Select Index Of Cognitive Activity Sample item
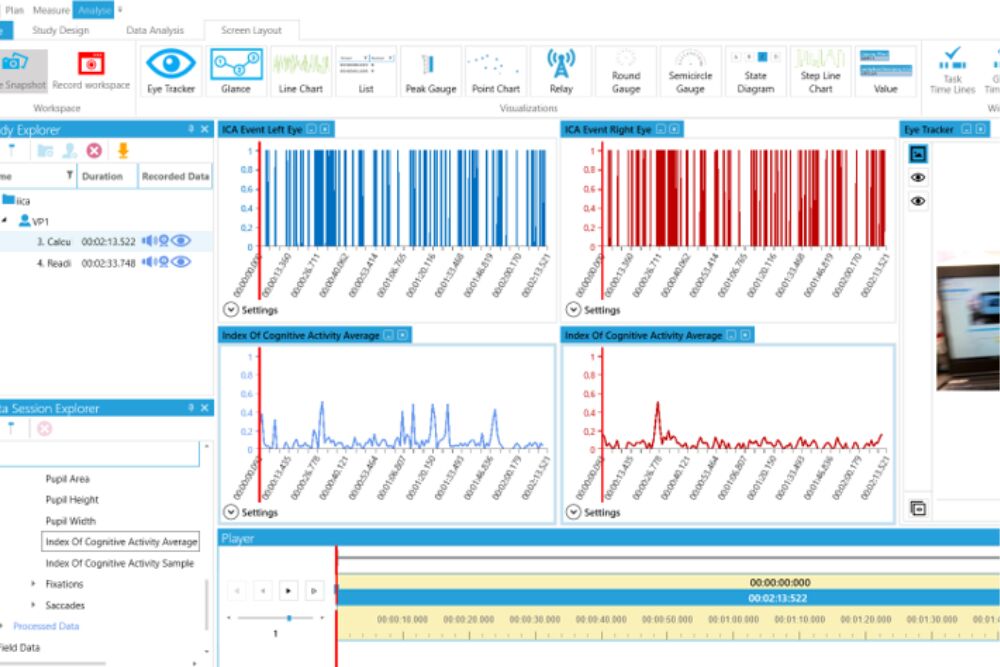1000x667 pixels. (120, 563)
